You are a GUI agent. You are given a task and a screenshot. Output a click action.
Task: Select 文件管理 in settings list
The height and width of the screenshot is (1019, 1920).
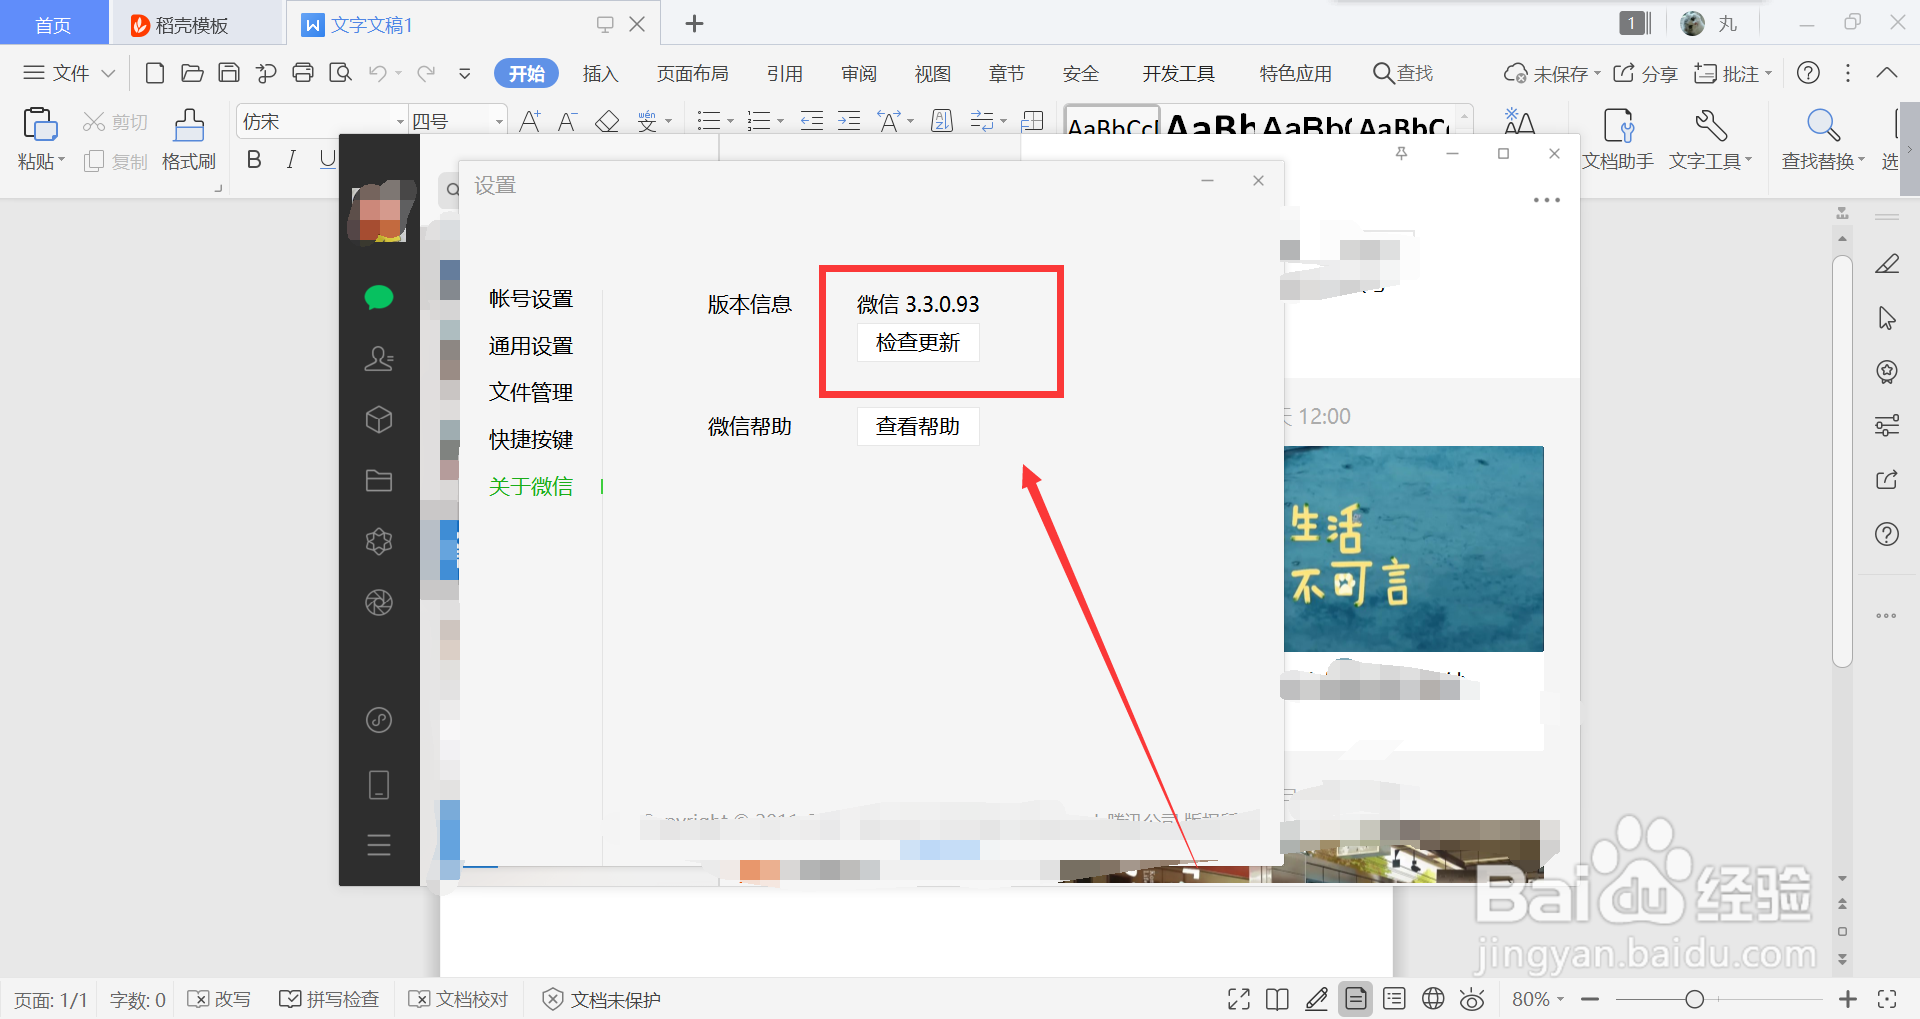click(531, 393)
